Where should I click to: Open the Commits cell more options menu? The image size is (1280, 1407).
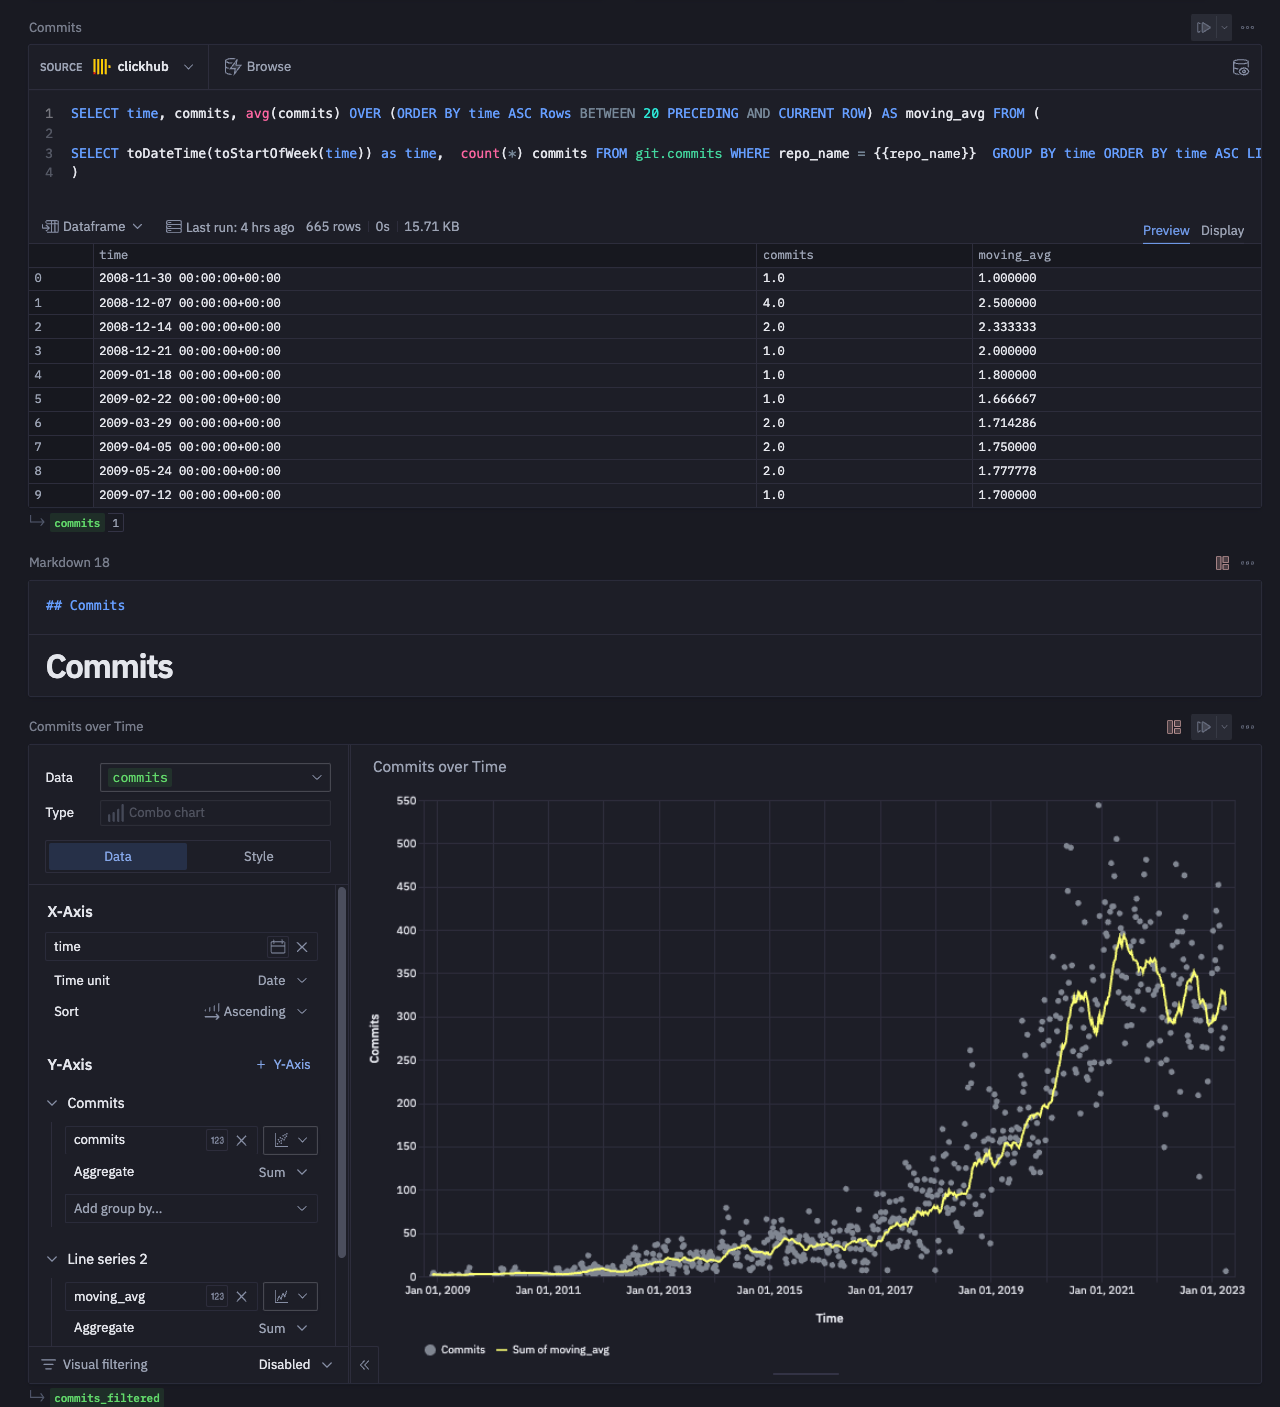point(1247,28)
